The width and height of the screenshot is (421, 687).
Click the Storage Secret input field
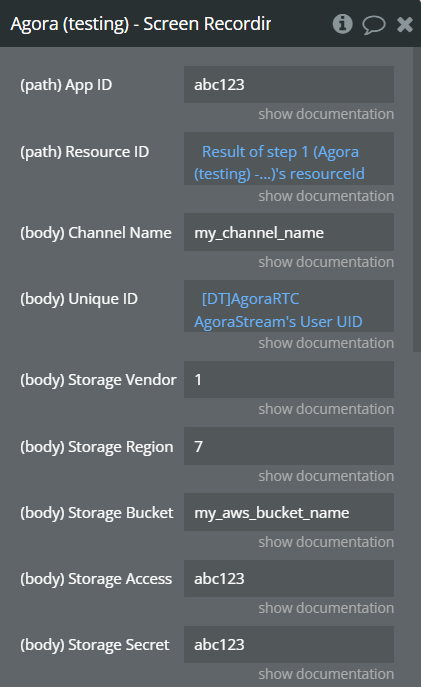coord(289,645)
